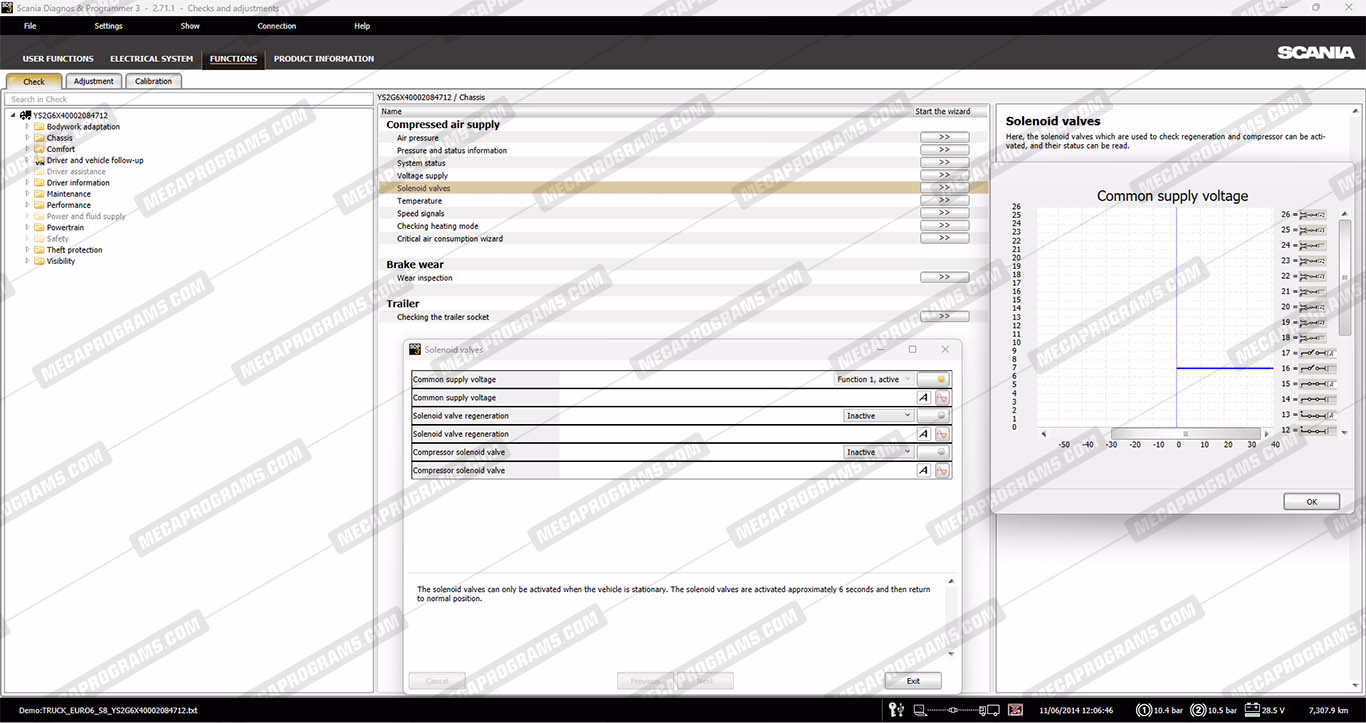Switch to the Calibration tab

tap(153, 81)
